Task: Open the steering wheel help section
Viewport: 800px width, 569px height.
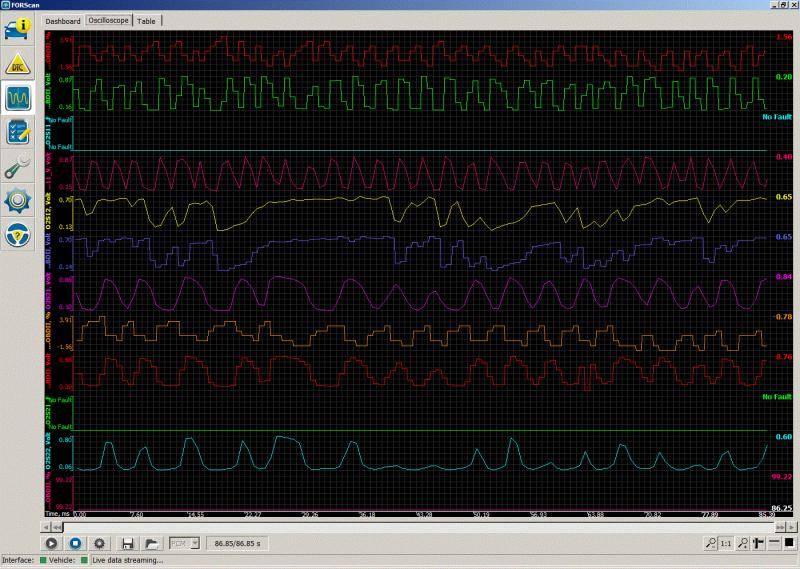Action: point(18,234)
